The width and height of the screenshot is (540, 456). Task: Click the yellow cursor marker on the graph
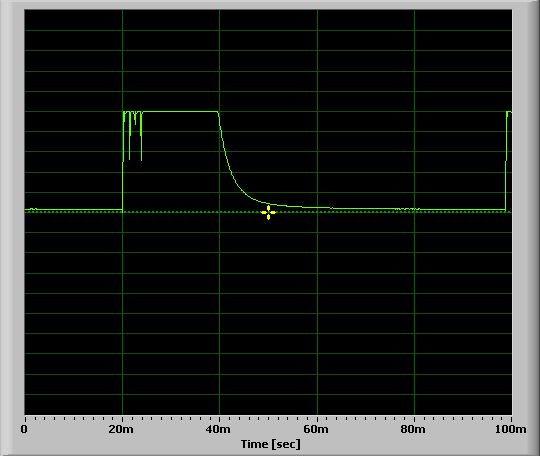268,213
